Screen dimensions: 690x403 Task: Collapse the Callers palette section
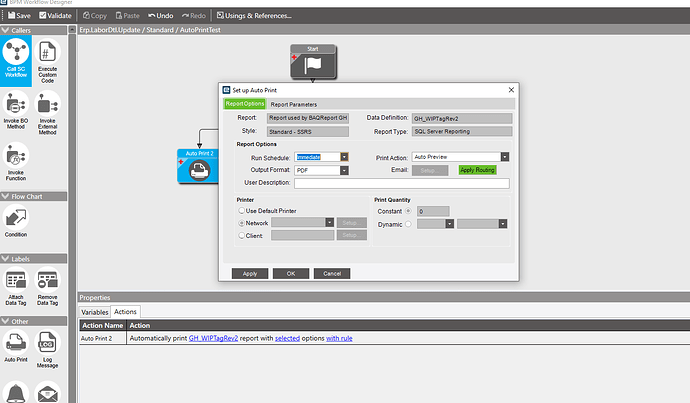pyautogui.click(x=5, y=30)
